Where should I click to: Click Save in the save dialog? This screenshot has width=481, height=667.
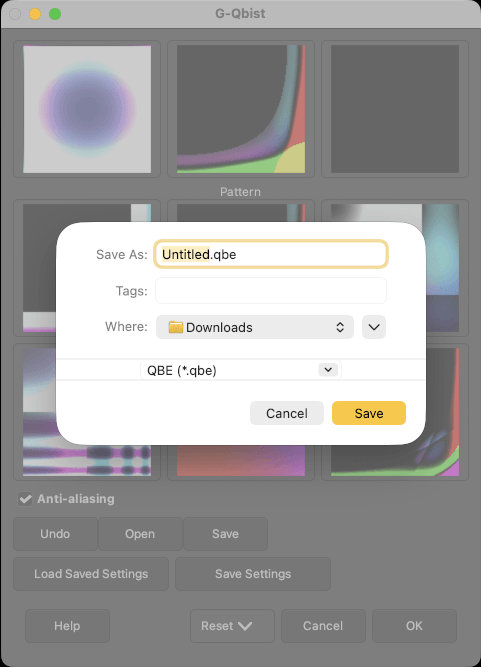tap(369, 413)
